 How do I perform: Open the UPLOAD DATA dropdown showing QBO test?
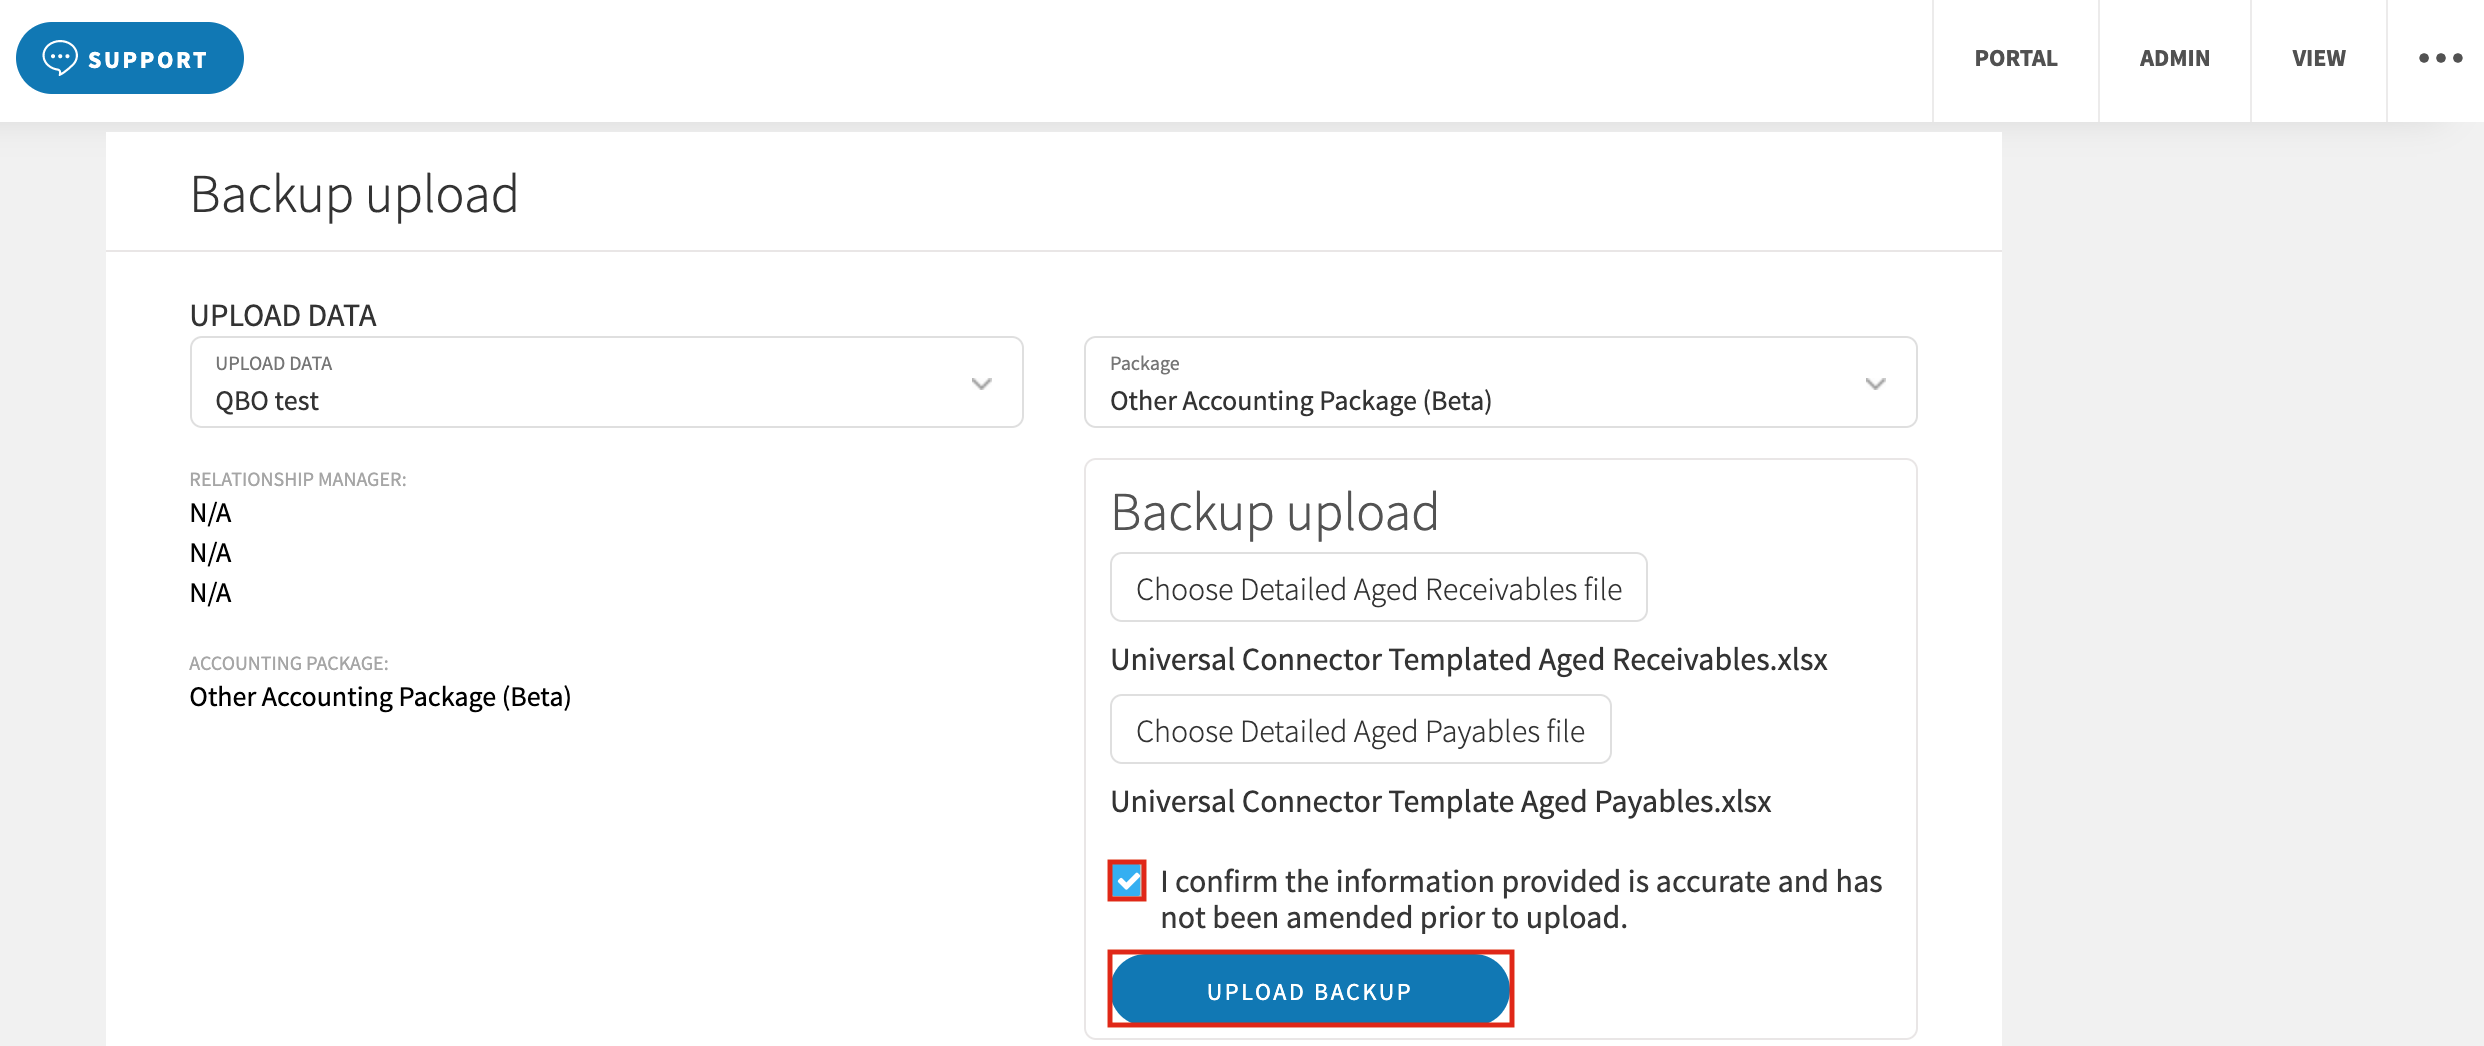click(606, 382)
